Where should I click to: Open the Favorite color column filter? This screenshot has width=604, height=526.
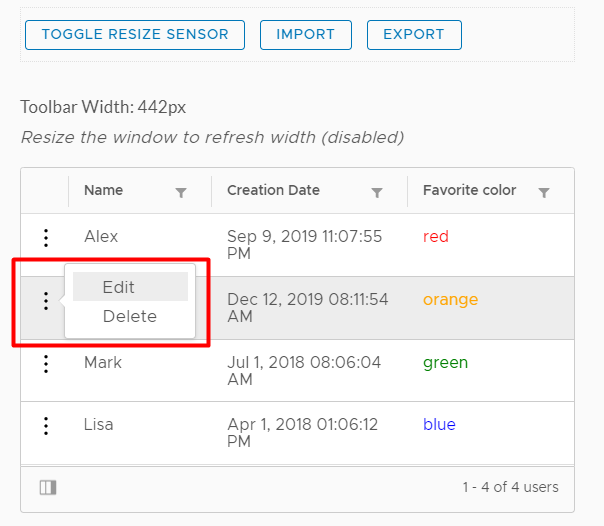coord(544,192)
